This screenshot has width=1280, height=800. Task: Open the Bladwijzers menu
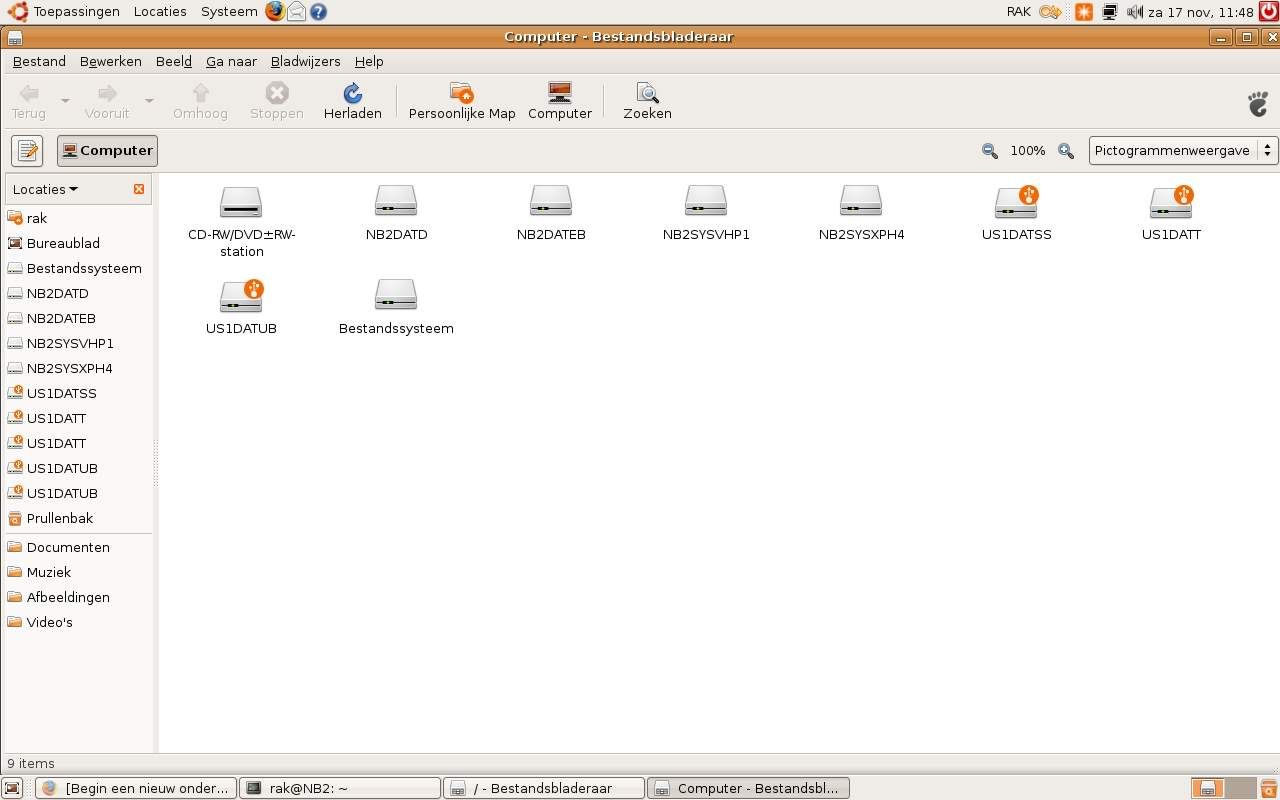pos(305,61)
